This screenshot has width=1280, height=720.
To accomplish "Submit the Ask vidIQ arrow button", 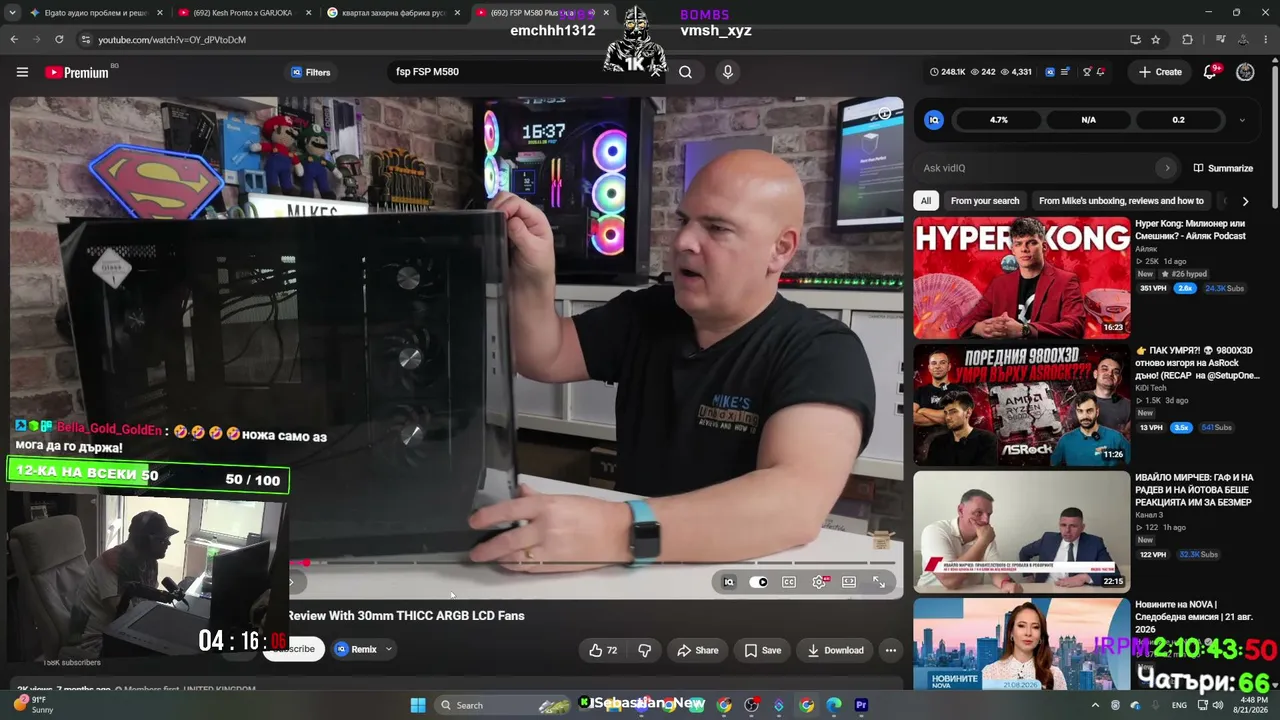I will [x=1167, y=168].
